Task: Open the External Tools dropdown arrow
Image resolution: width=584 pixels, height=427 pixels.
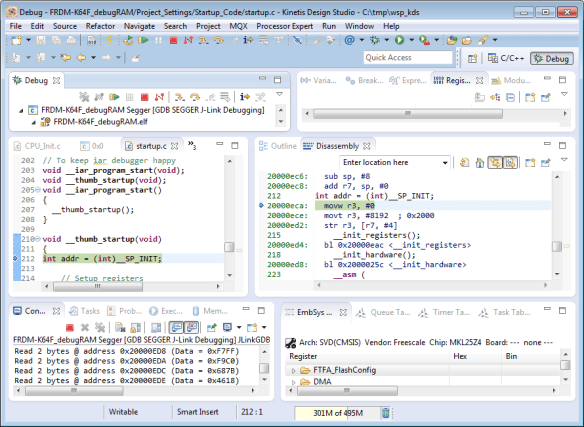Action: 437,40
